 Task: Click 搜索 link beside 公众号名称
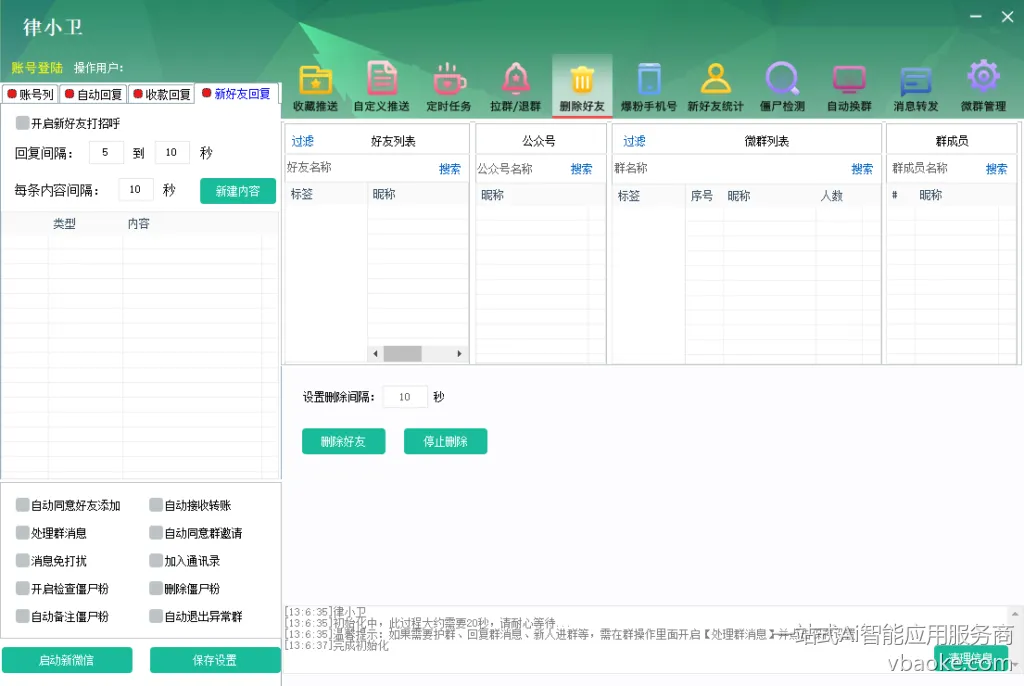581,169
